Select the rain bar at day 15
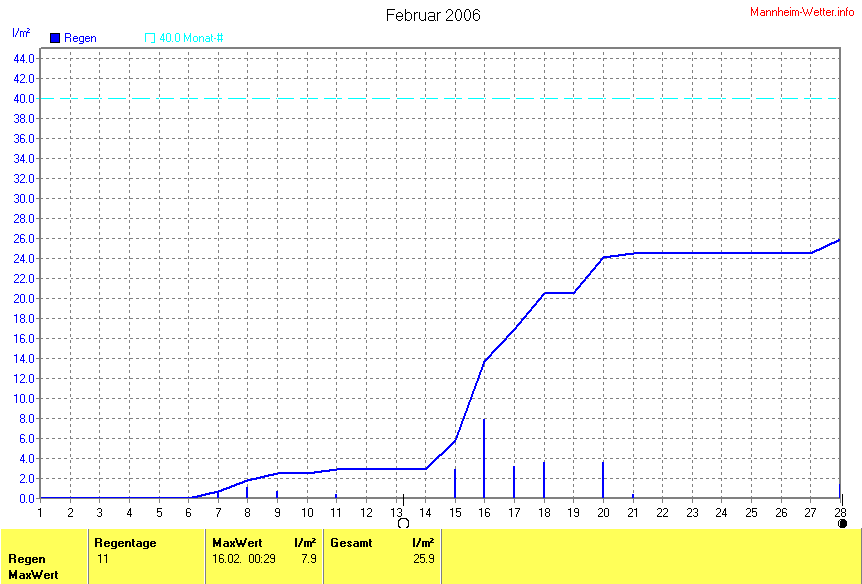Screen dimensions: 862x584 click(455, 483)
